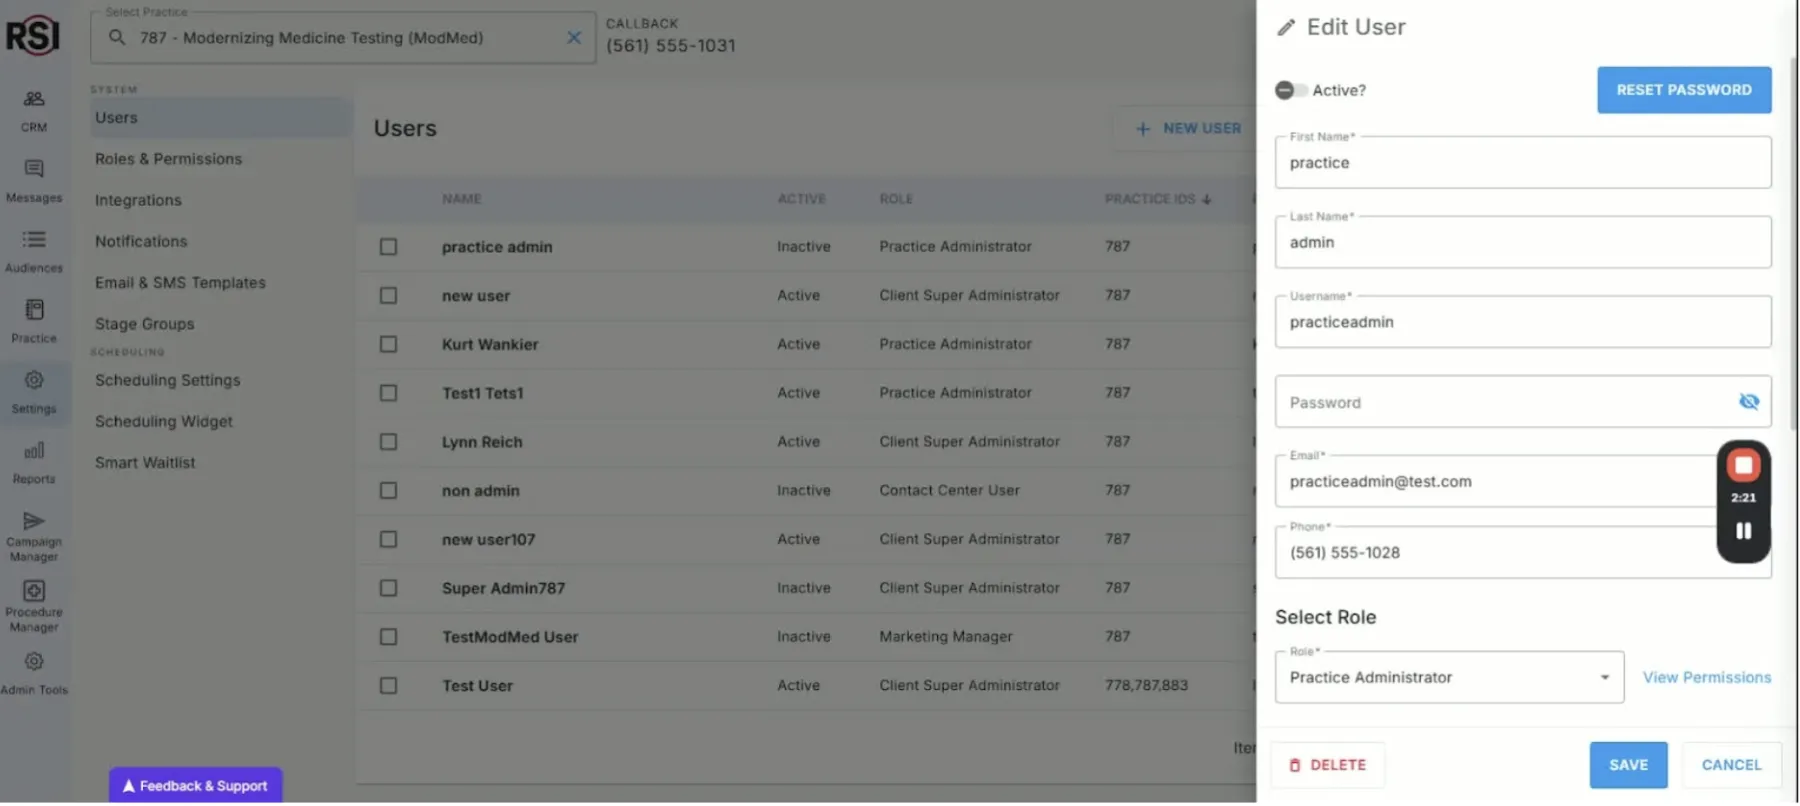The height and width of the screenshot is (806, 1800).
Task: Go to Audiences section icon
Action: click(x=34, y=240)
